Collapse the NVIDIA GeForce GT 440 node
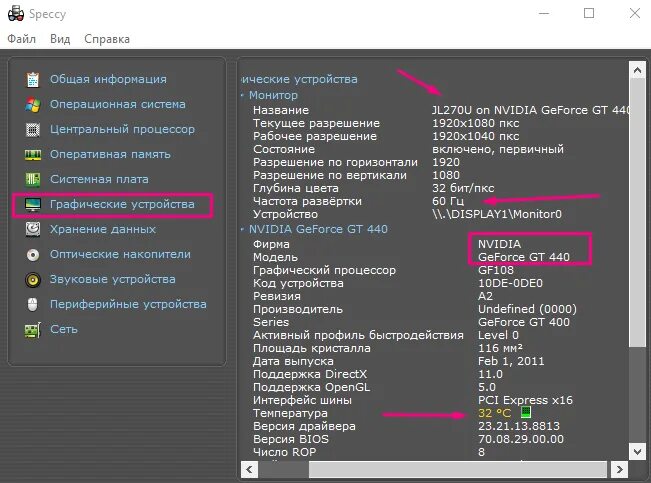651x483 pixels. pyautogui.click(x=243, y=229)
